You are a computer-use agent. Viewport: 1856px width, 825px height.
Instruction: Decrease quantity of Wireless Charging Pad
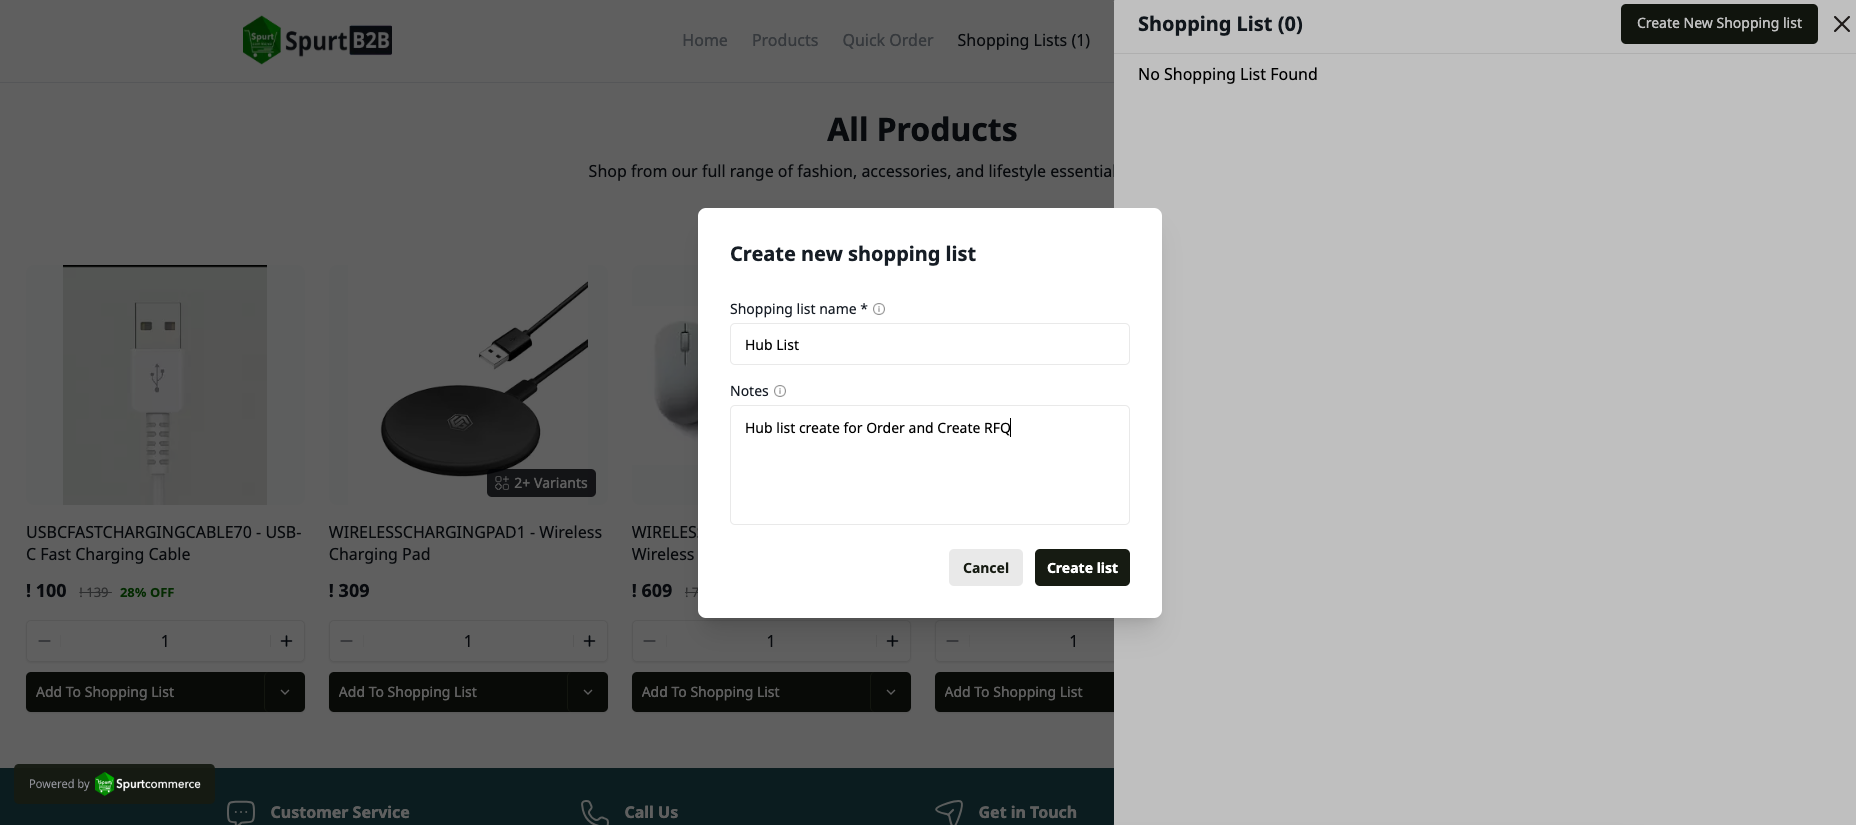pos(347,641)
